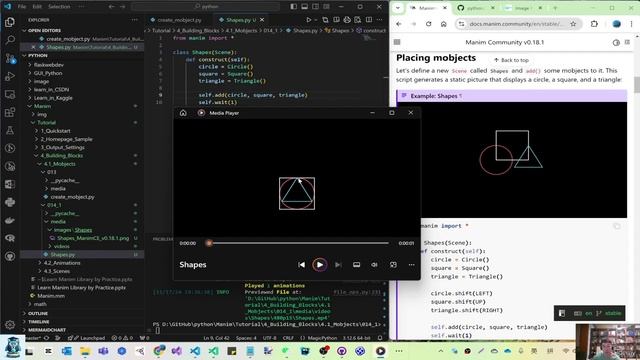The height and width of the screenshot is (360, 640).
Task: Open the browser extensions puzzle icon
Action: 594,24
